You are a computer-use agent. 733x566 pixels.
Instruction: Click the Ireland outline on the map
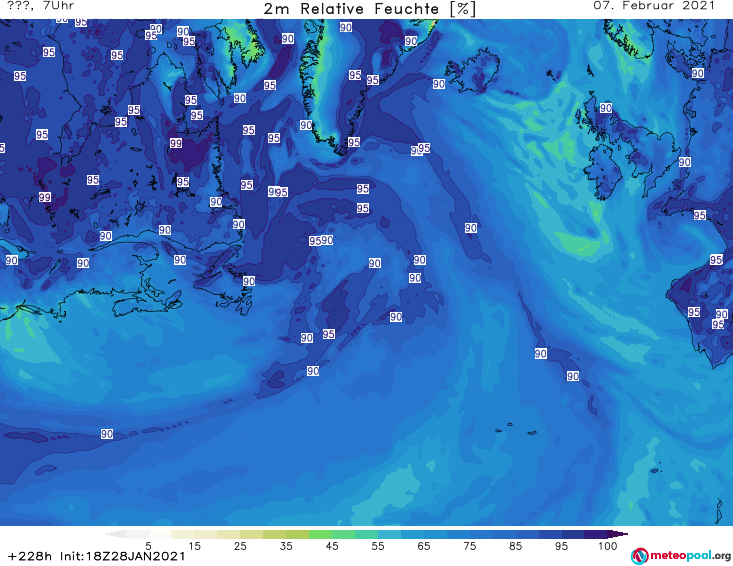(x=603, y=171)
